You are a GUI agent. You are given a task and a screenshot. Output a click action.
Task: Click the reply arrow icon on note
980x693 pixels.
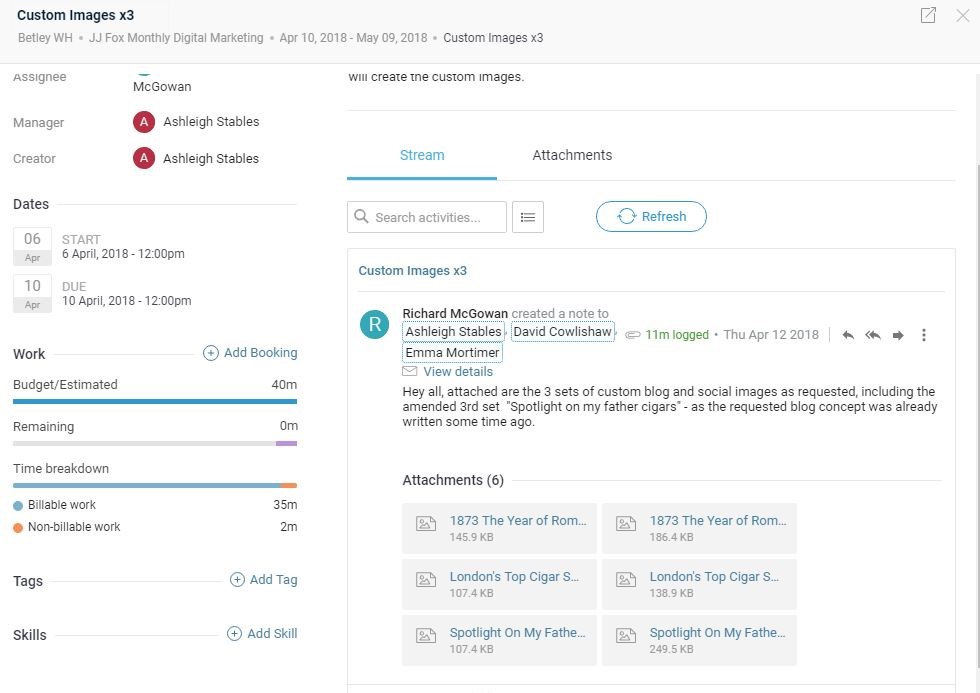tap(848, 335)
